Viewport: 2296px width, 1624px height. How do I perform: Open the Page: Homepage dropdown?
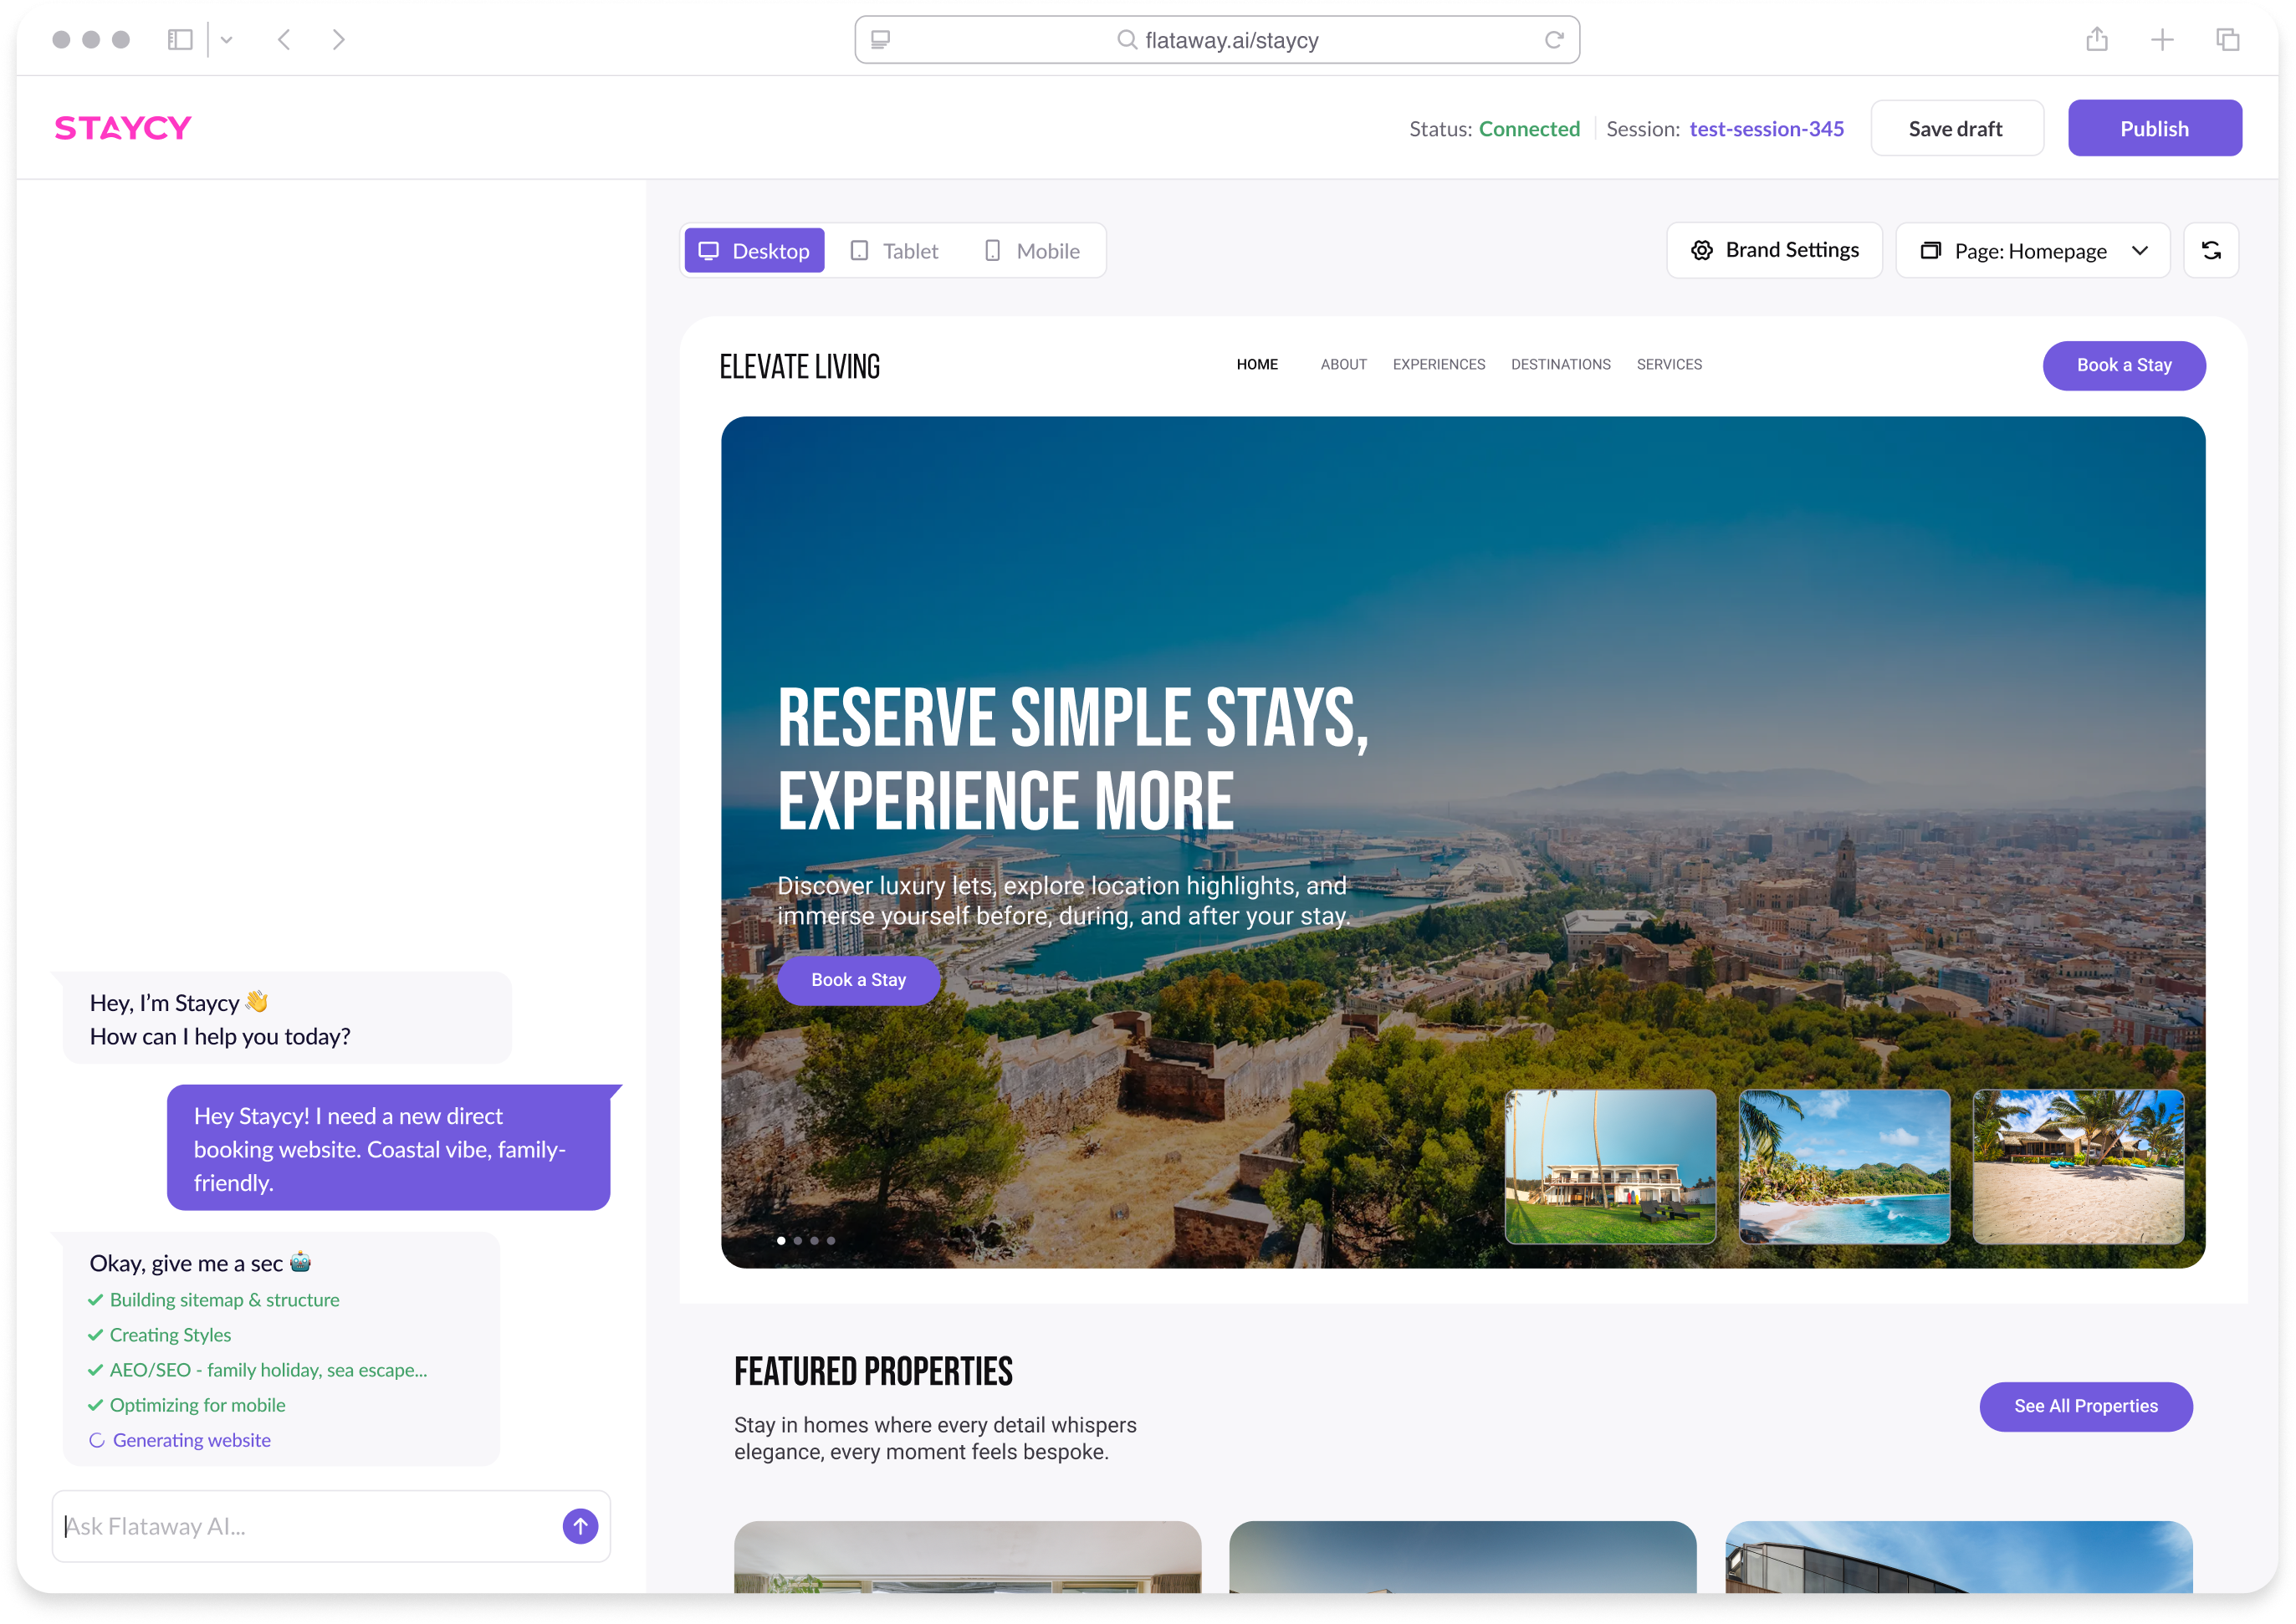[x=2032, y=250]
